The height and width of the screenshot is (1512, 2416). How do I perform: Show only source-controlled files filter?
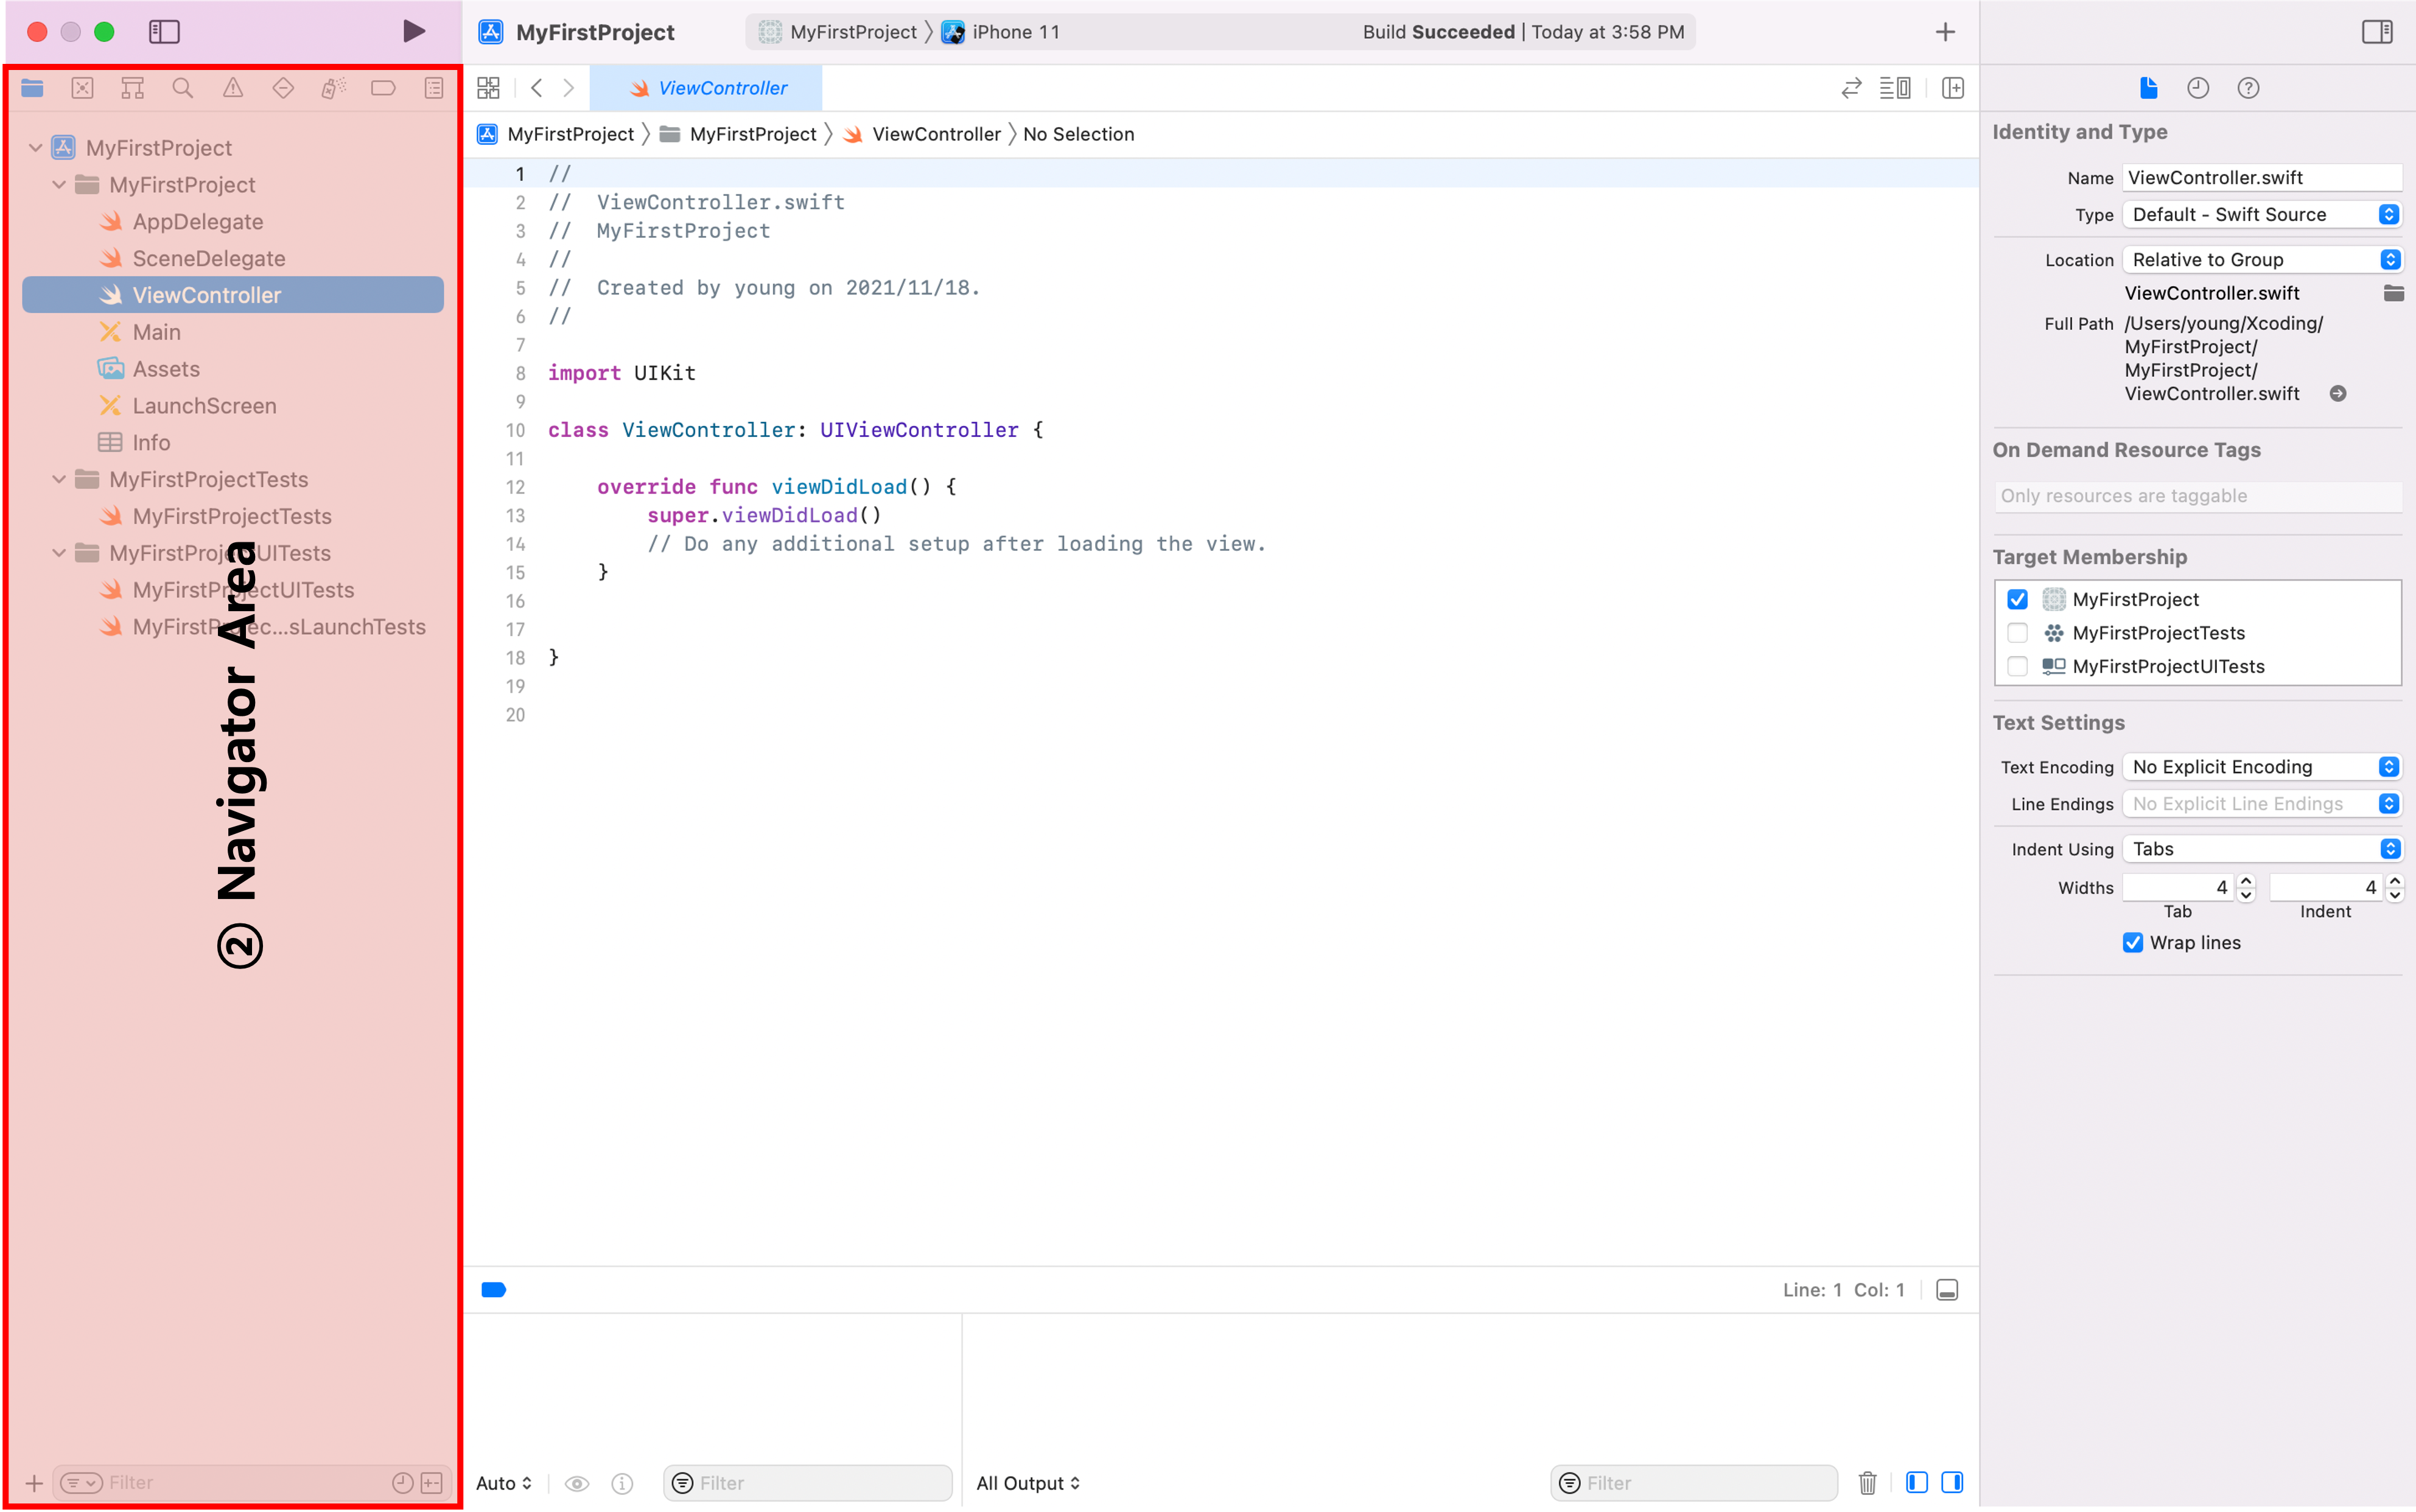(432, 1482)
